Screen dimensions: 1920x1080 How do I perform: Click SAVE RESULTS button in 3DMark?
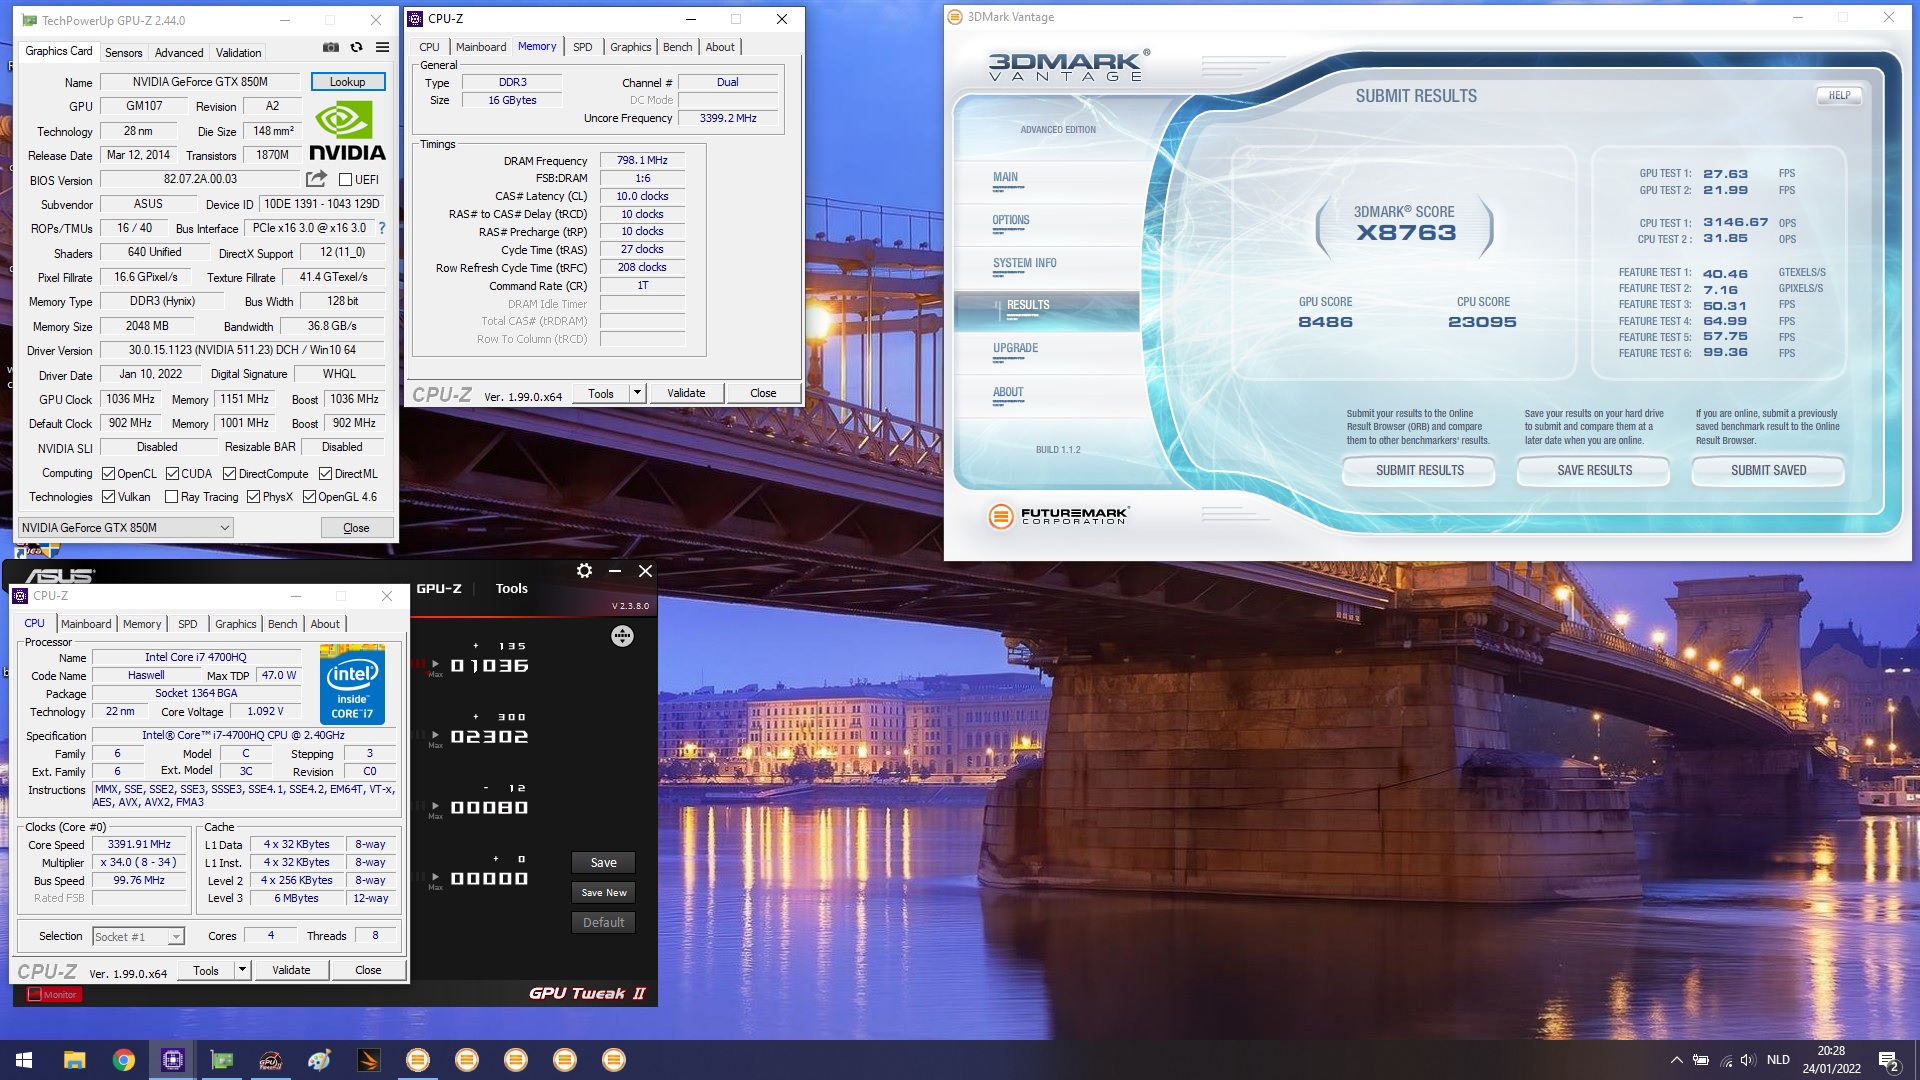tap(1594, 471)
